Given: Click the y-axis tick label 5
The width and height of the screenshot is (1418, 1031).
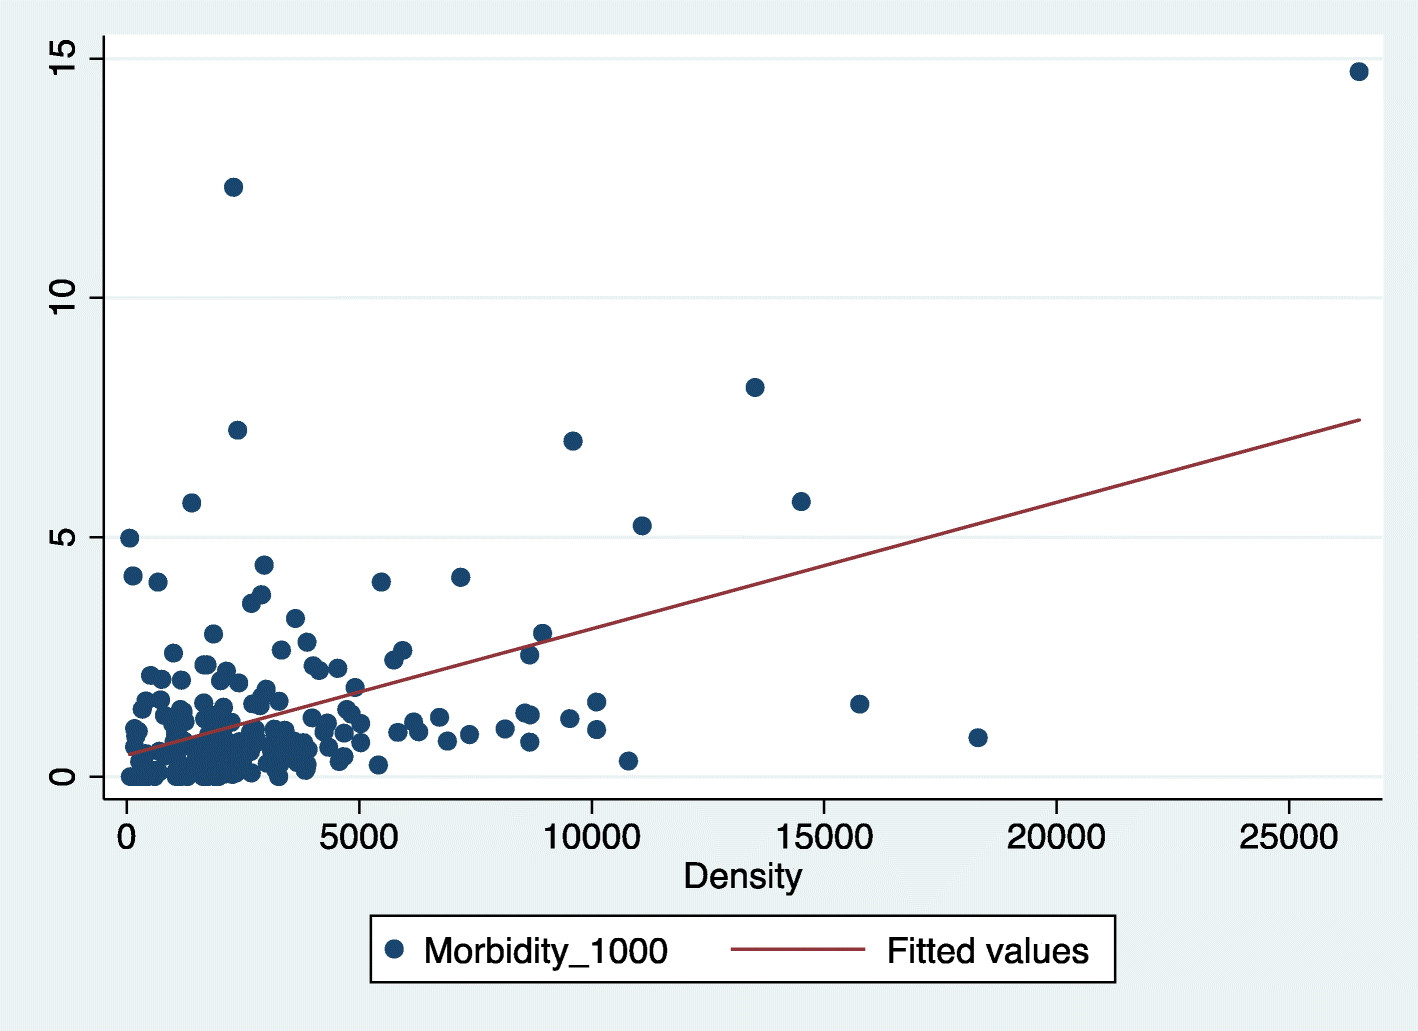Looking at the screenshot, I should [x=62, y=537].
